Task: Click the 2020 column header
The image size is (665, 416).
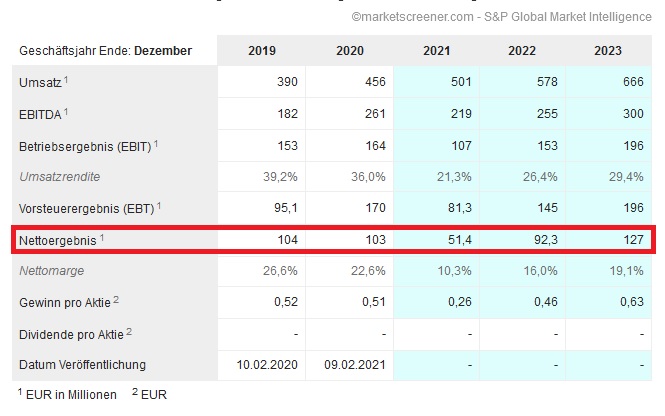Action: 352,50
